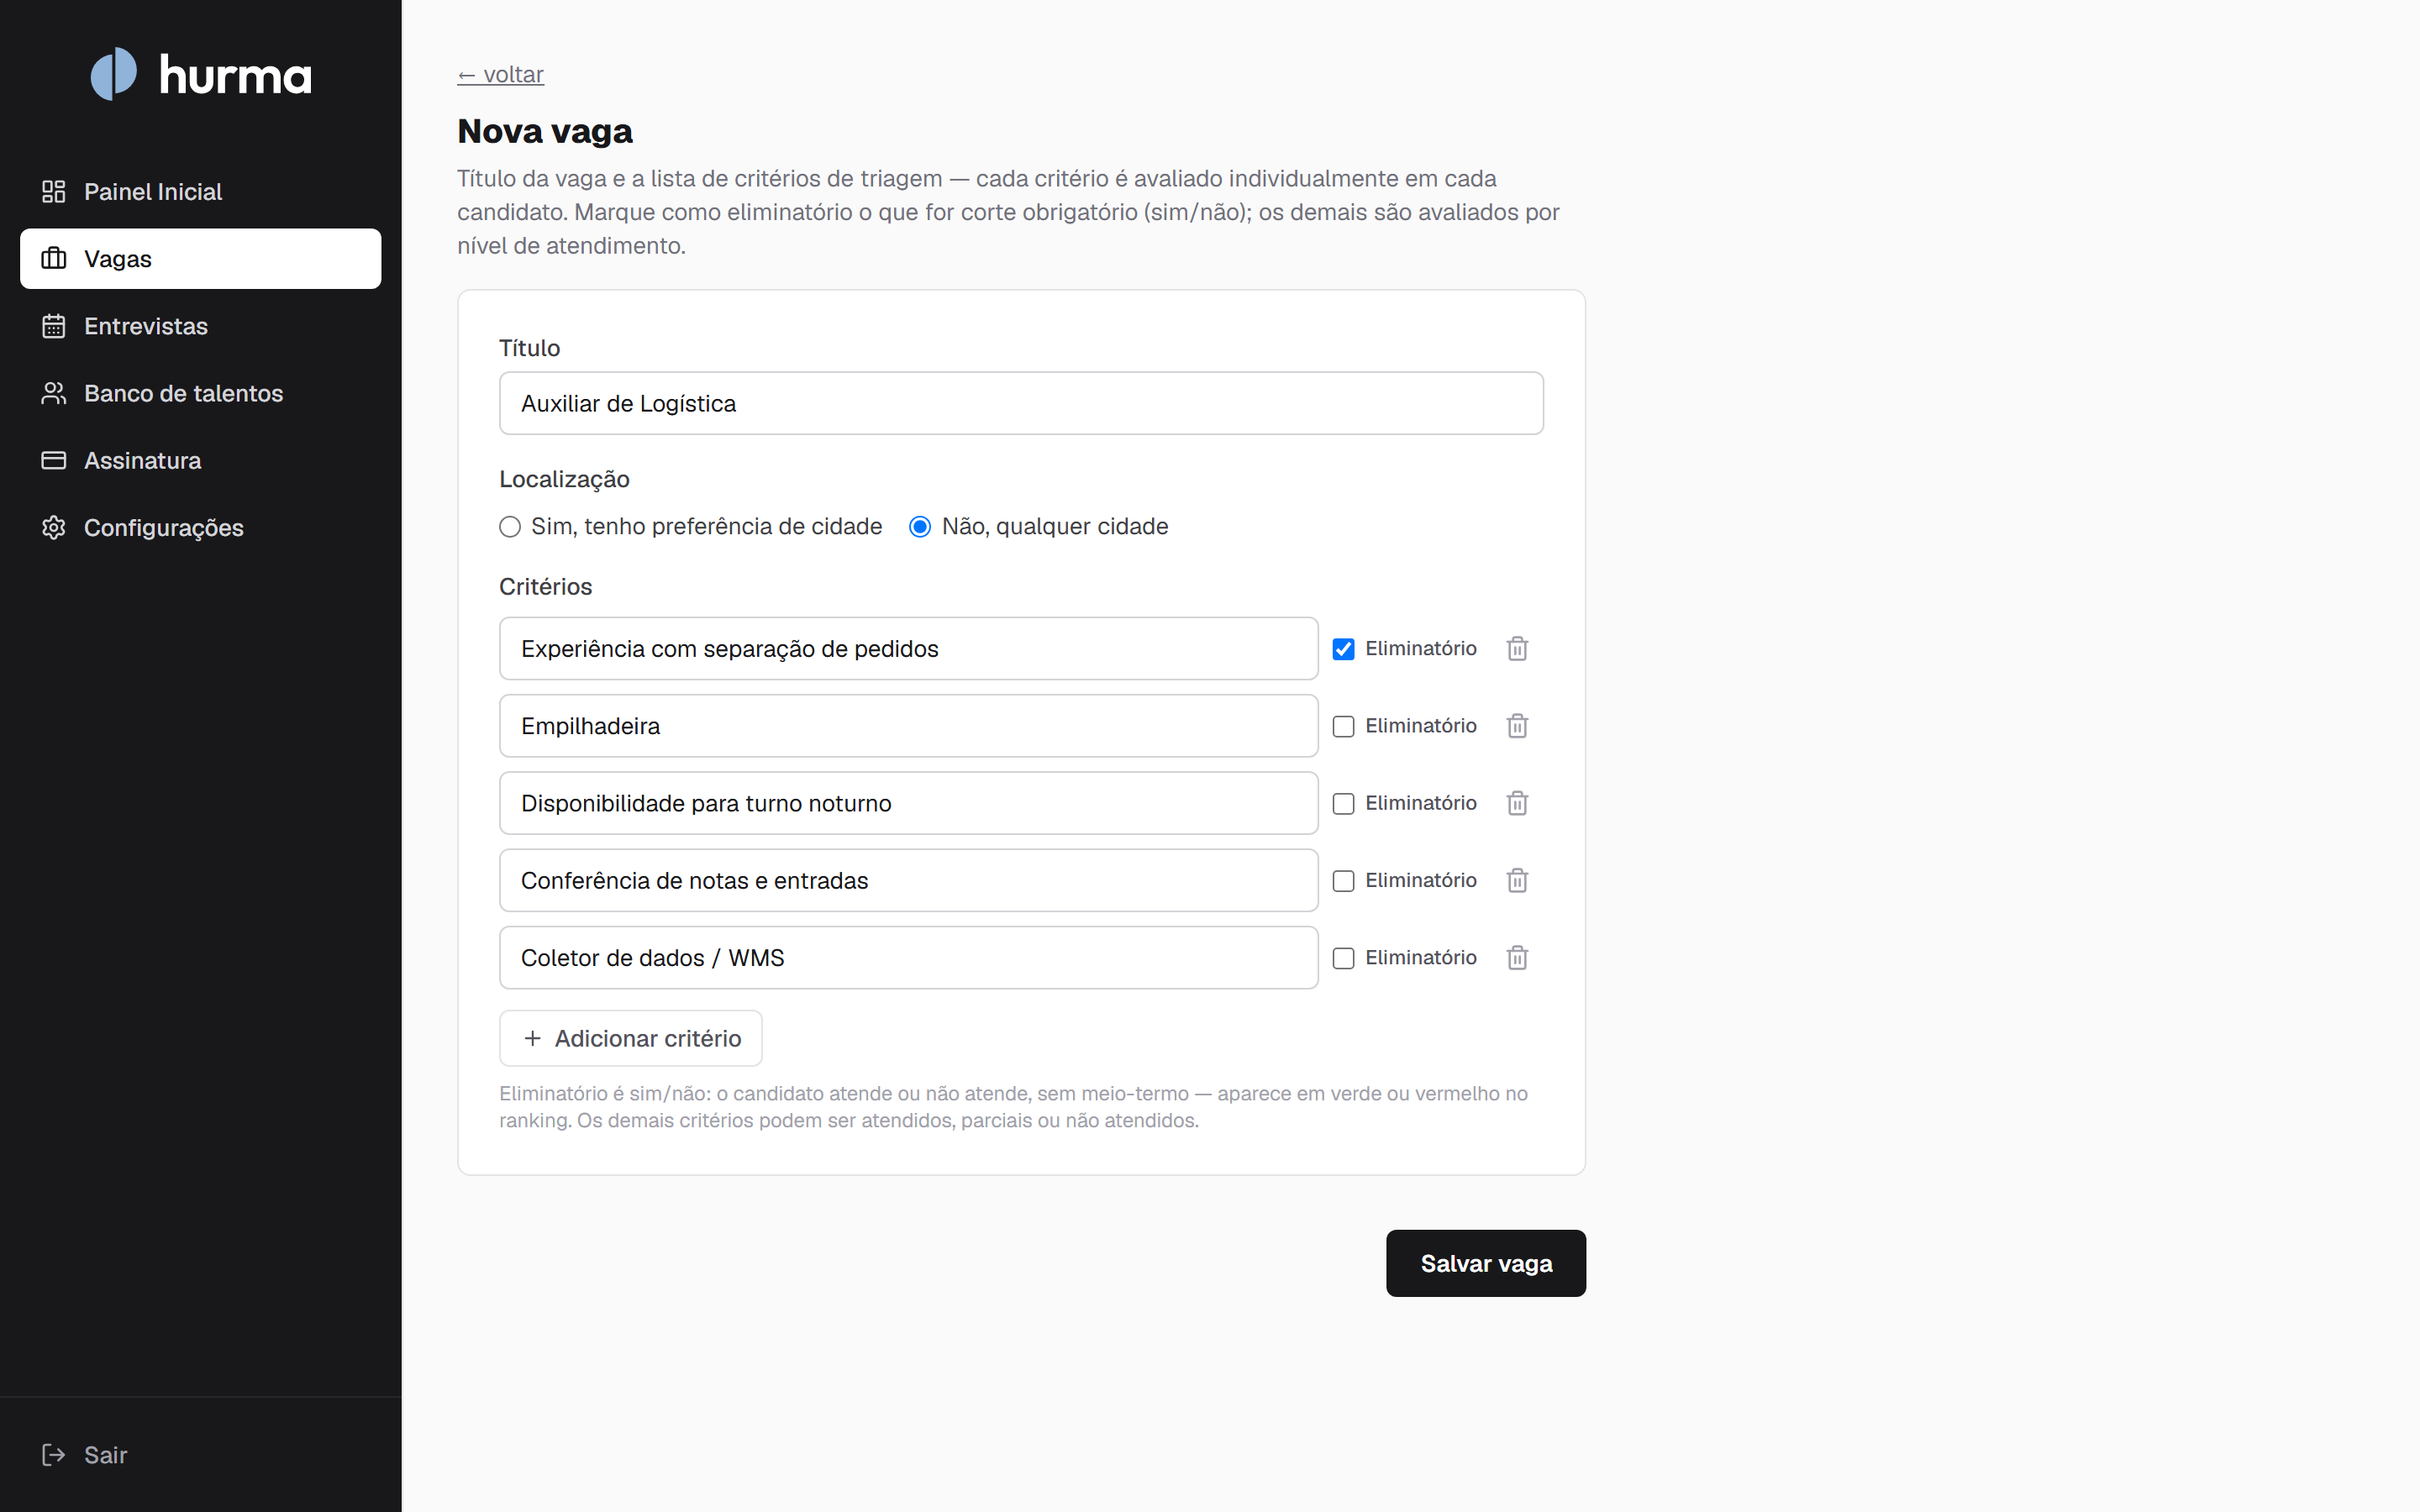Click the Critérios section label
The height and width of the screenshot is (1512, 2420).
tap(545, 586)
